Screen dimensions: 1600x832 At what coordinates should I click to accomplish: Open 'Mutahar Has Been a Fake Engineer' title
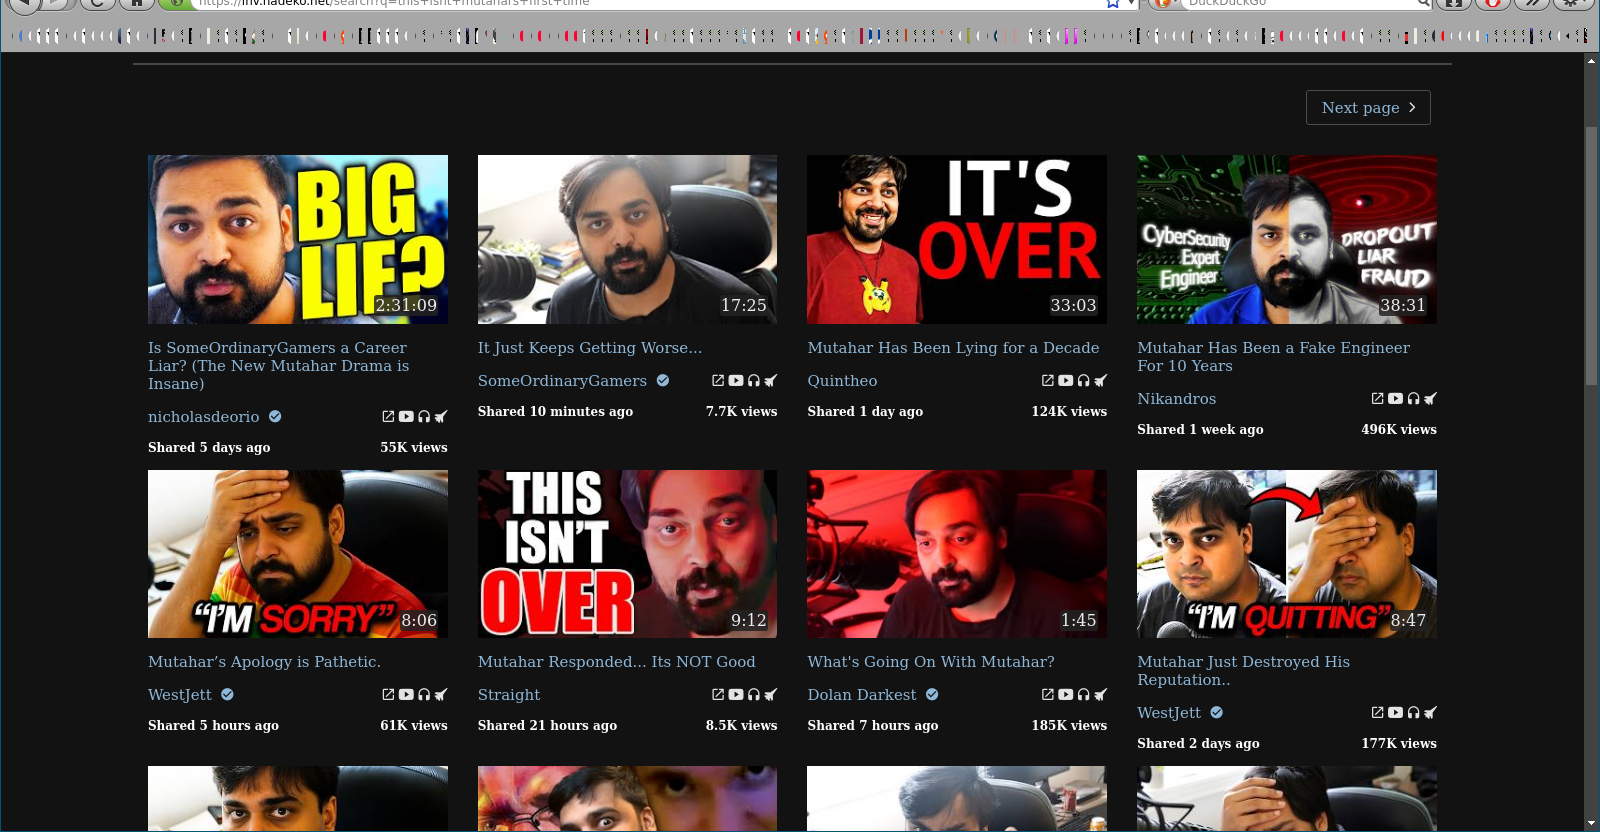[1273, 357]
